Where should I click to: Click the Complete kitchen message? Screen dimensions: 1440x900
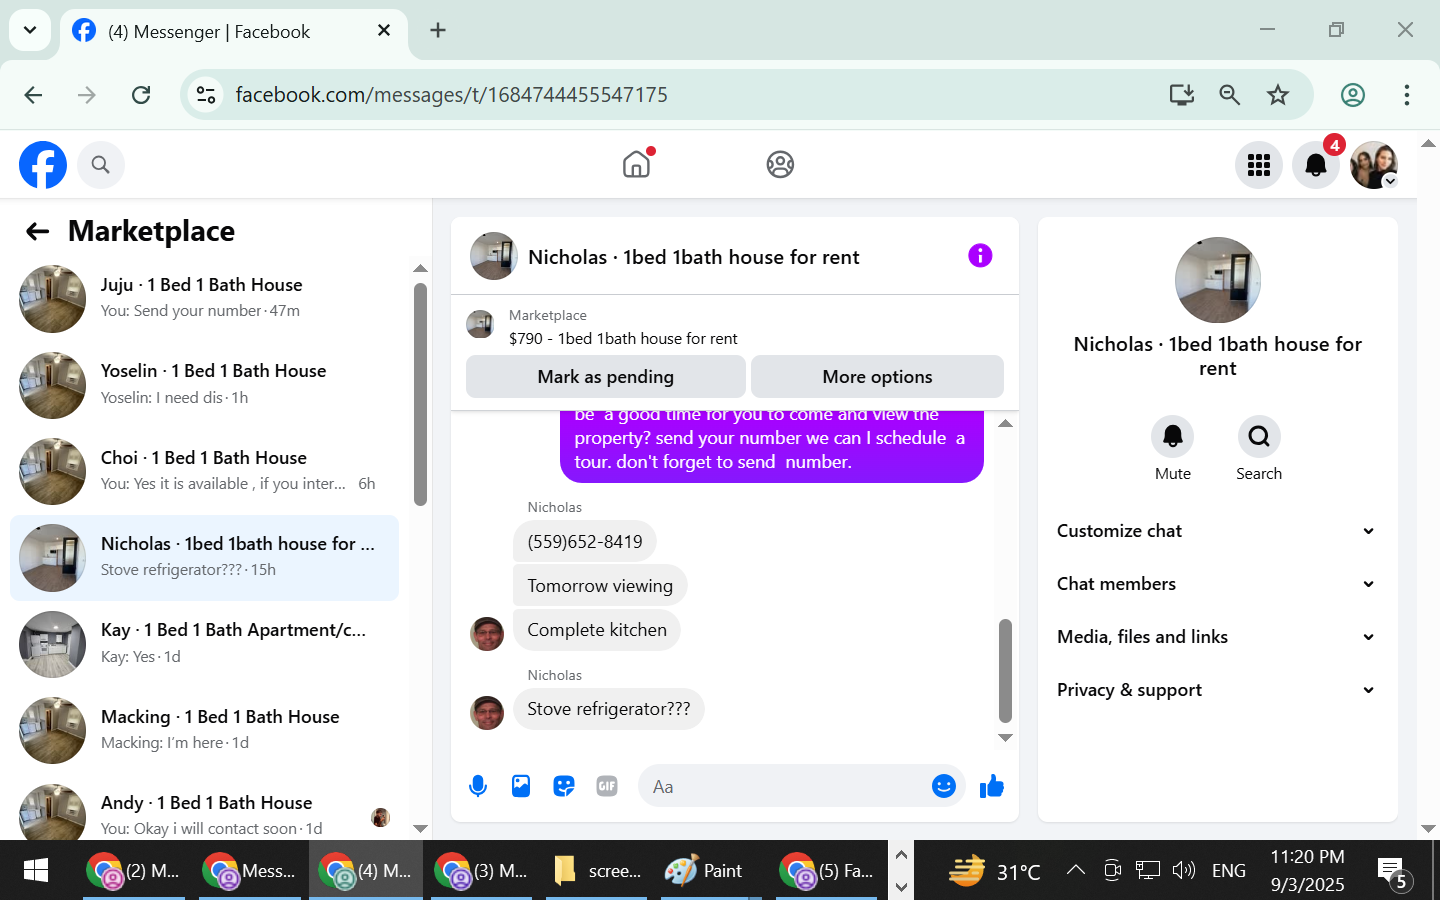597,630
